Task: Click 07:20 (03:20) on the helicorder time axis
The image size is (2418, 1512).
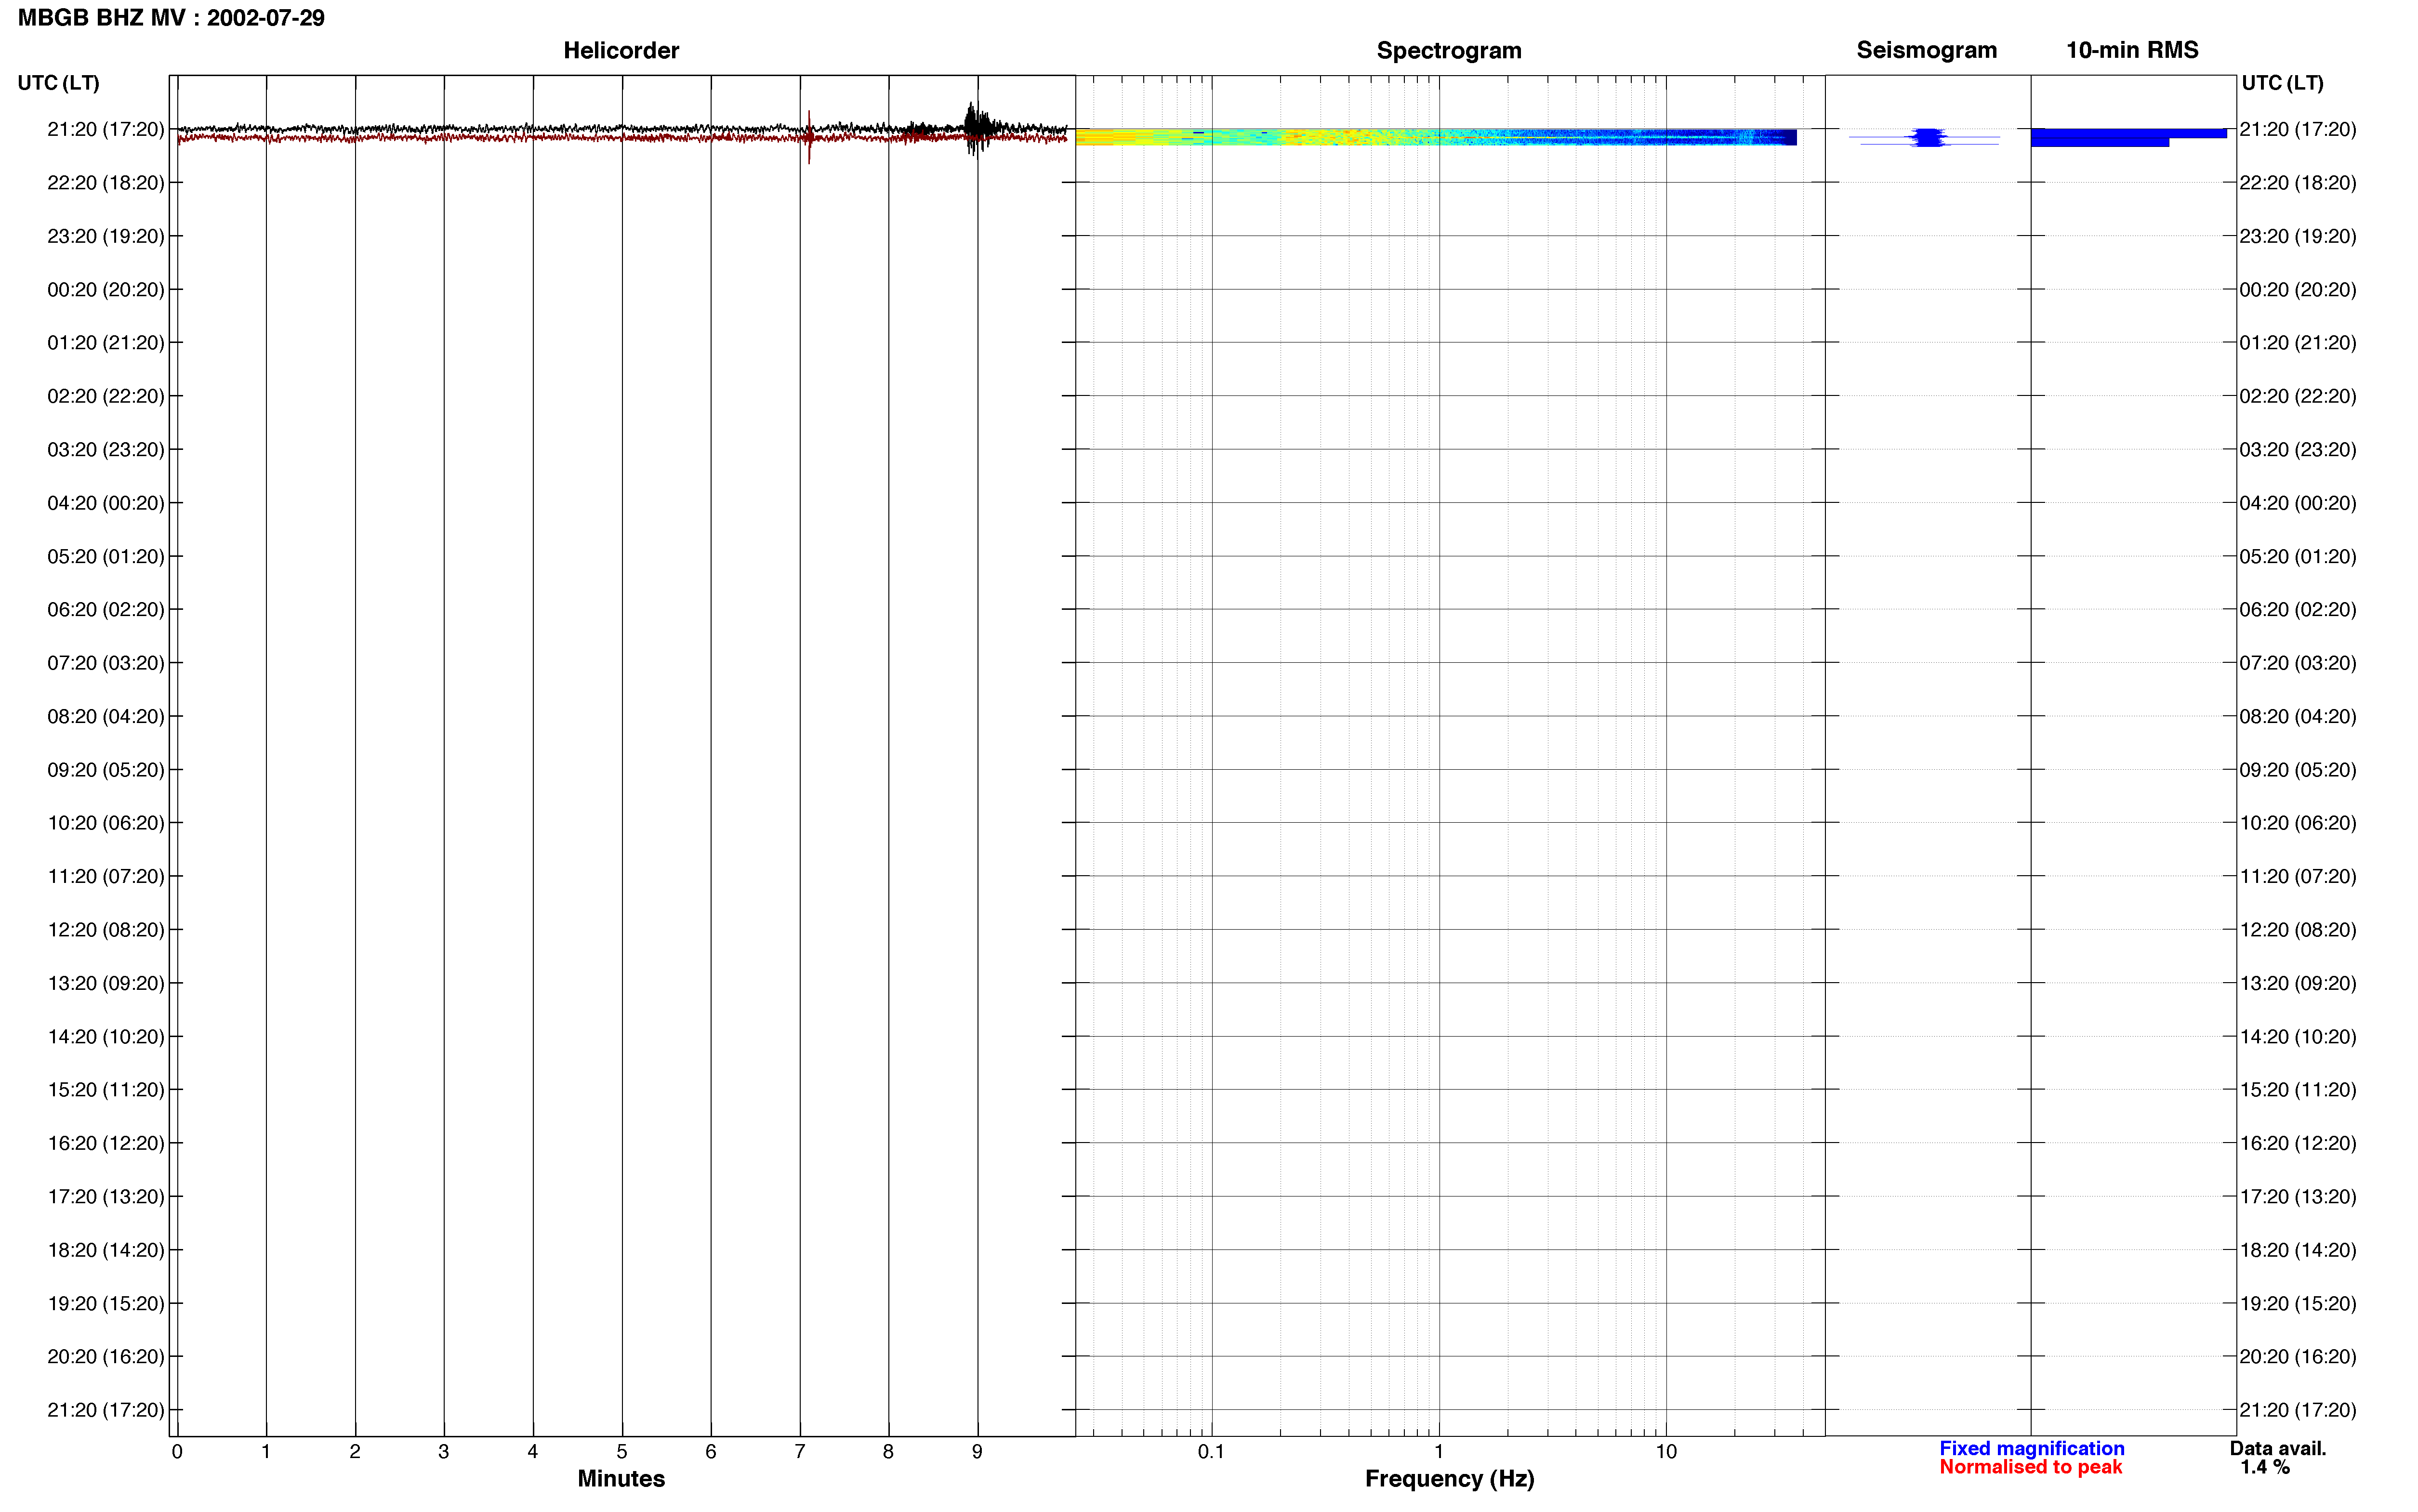Action: 106,663
